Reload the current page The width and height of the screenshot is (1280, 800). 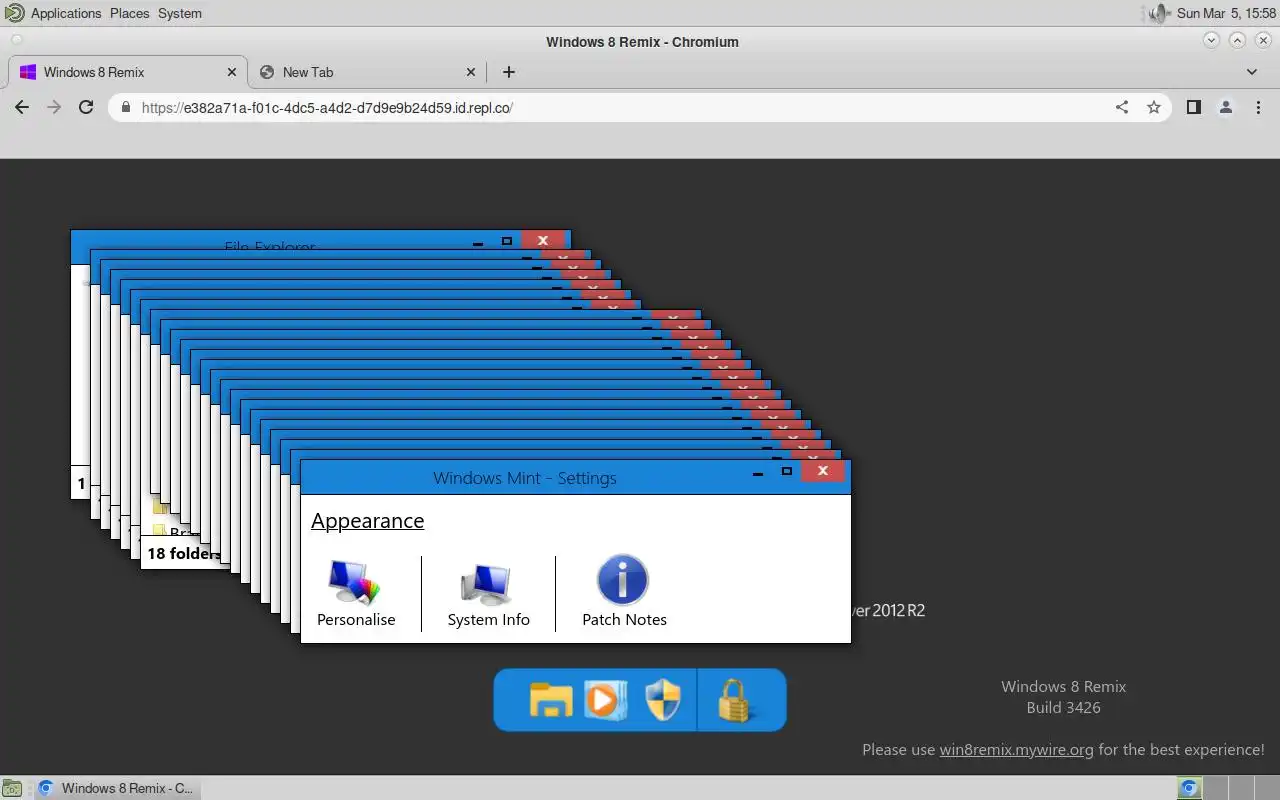point(86,107)
